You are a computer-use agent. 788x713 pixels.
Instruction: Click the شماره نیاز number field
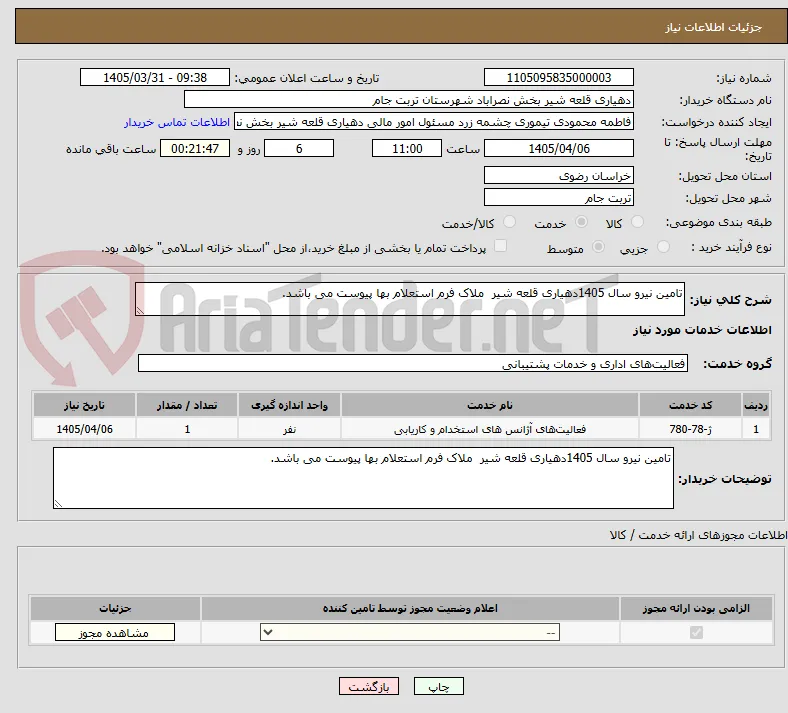coord(559,77)
